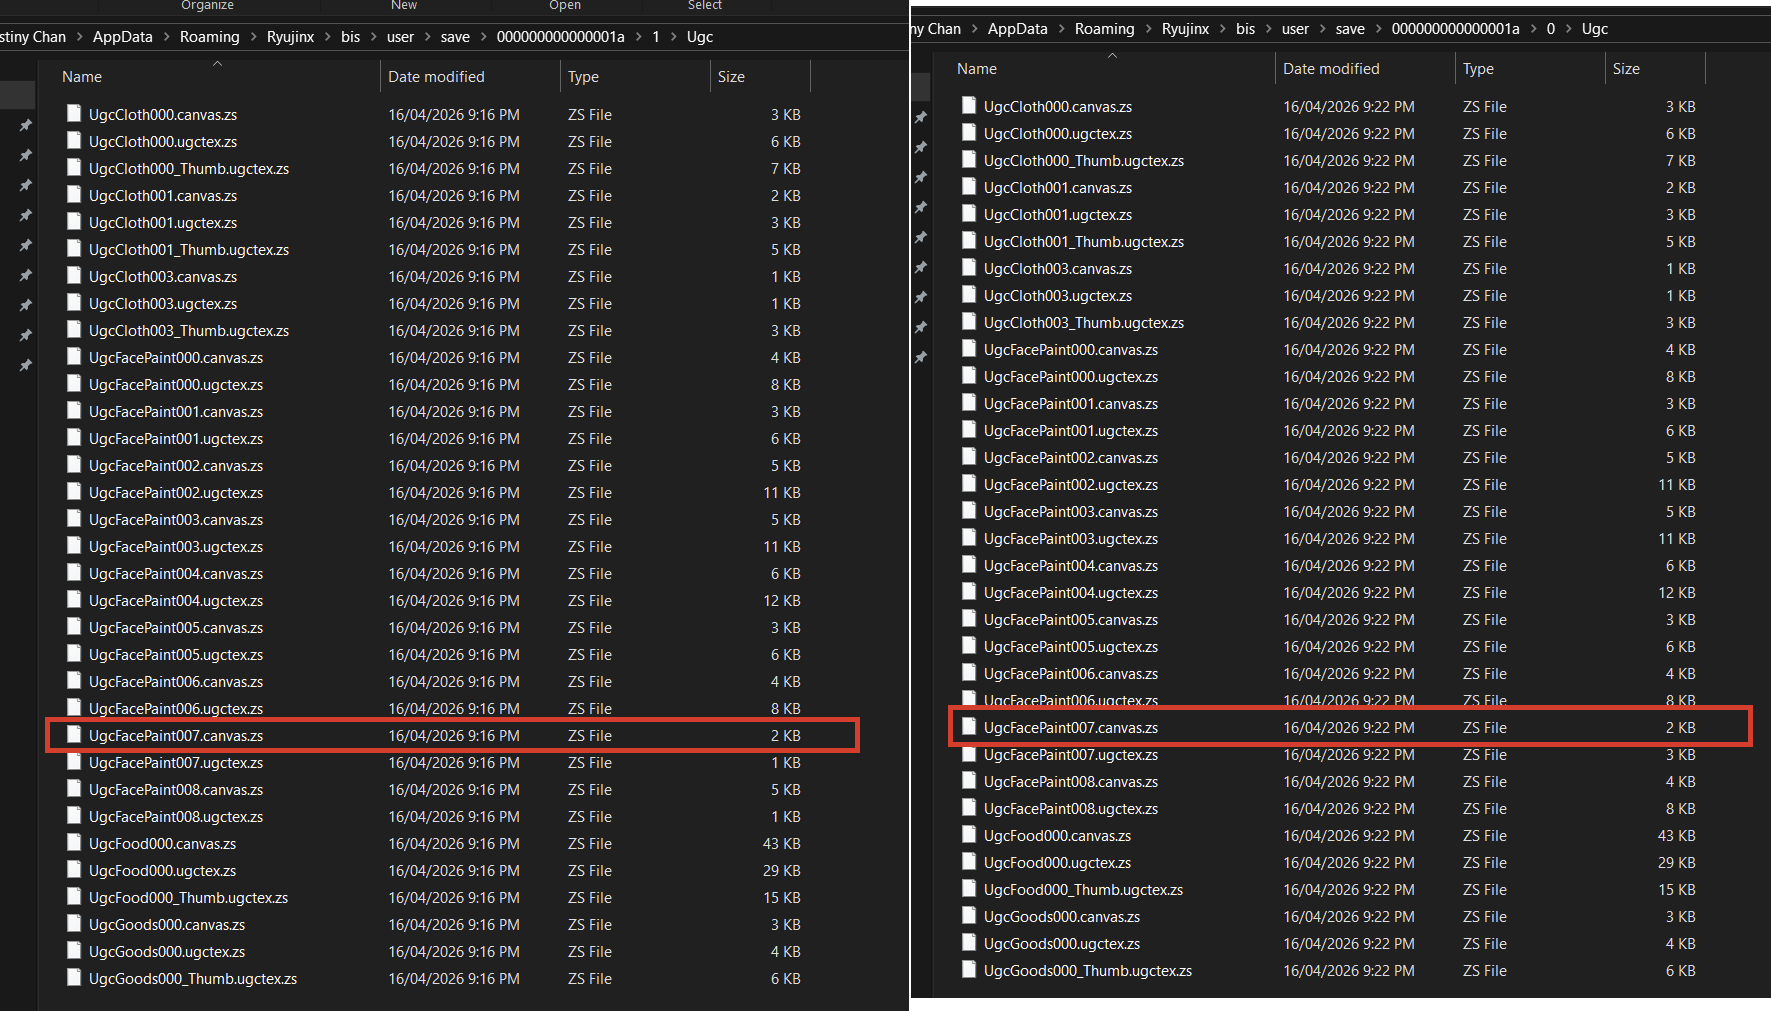Expand chevron after AppData in left window breadcrumb
Screen dimensions: 1771x1011
[x=166, y=37]
